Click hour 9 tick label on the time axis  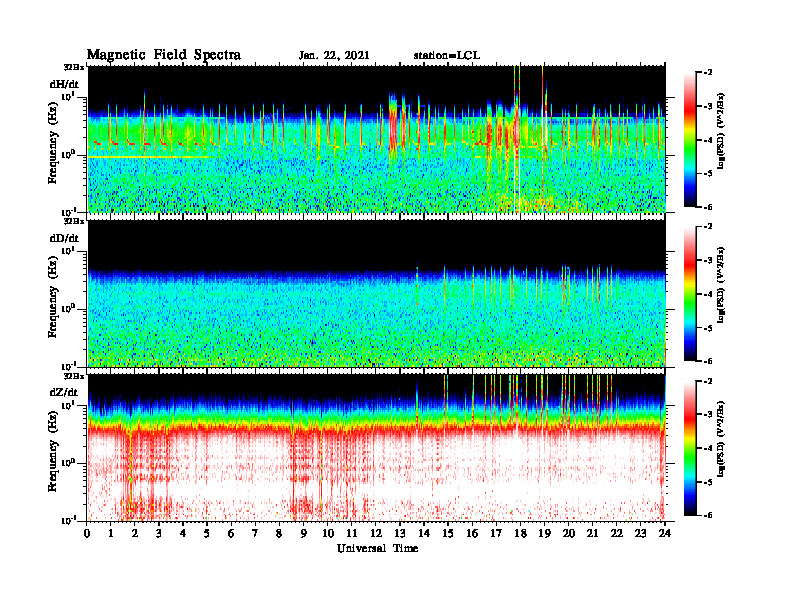point(304,533)
